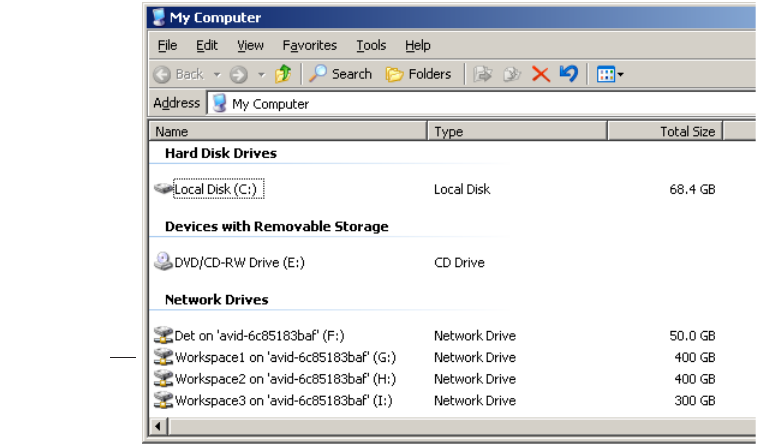Click the blue Undo icon
This screenshot has height=446, width=758.
568,73
